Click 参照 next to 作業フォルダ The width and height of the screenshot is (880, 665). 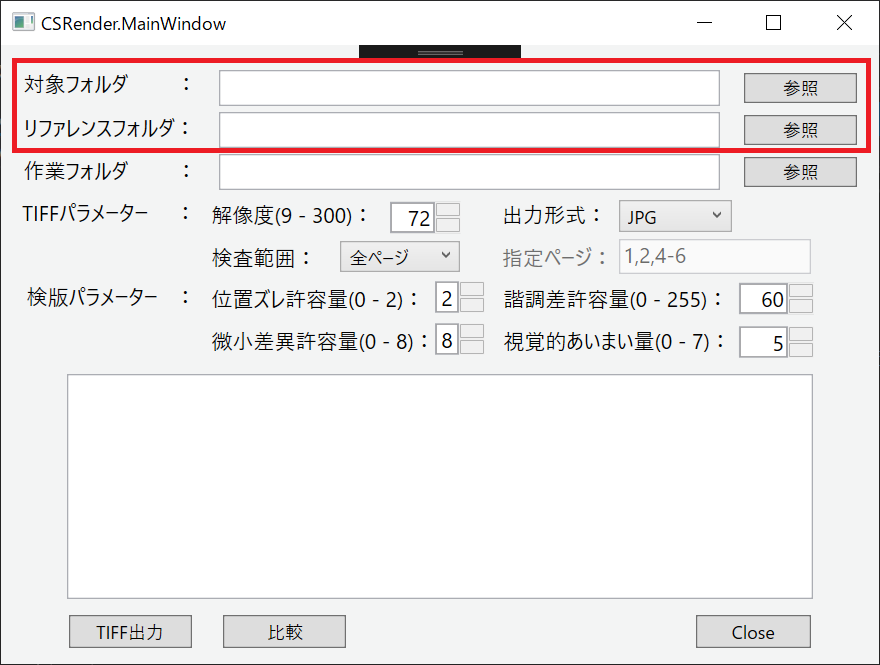799,171
